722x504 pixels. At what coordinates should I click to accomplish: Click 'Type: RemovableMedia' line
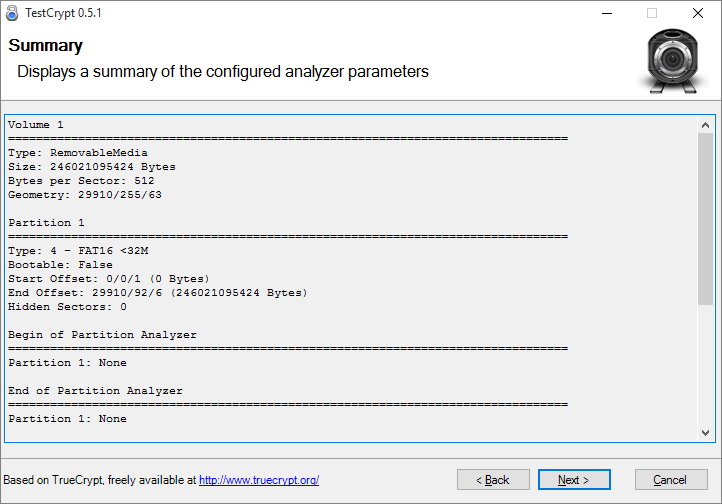tap(78, 153)
